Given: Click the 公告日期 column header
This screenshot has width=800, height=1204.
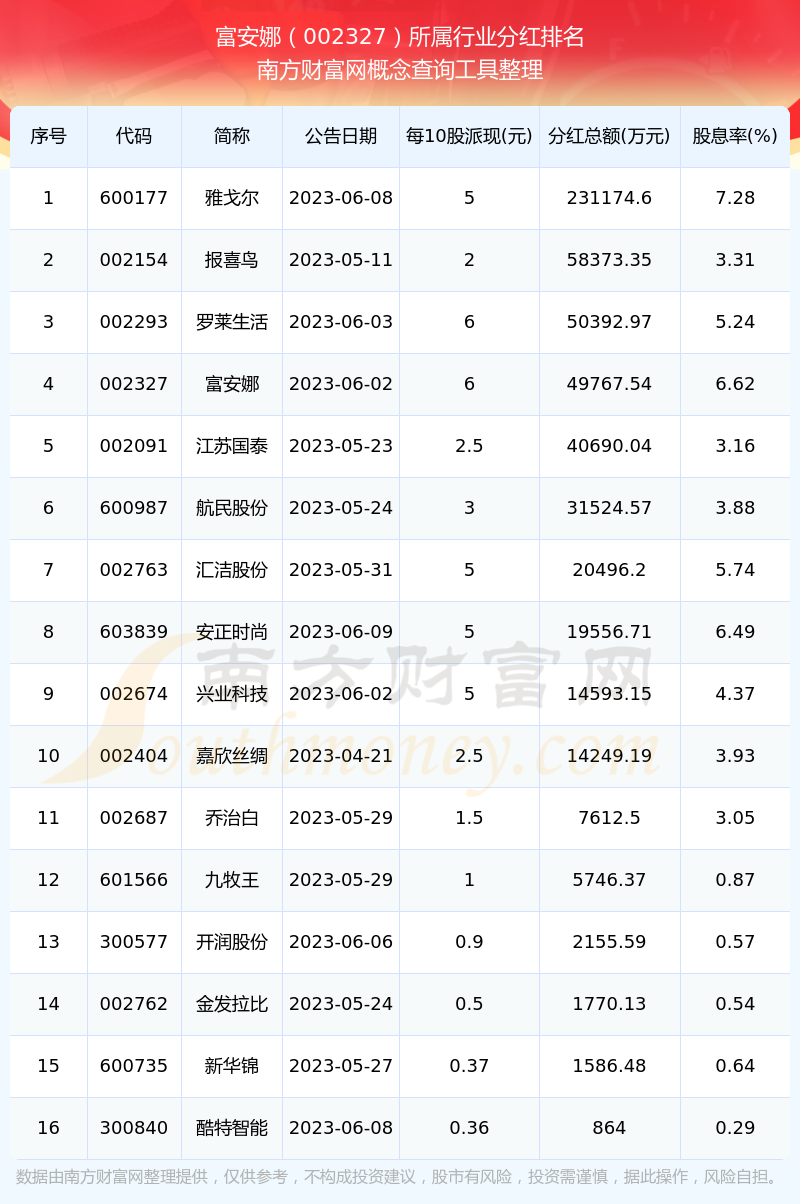Looking at the screenshot, I should (x=341, y=136).
